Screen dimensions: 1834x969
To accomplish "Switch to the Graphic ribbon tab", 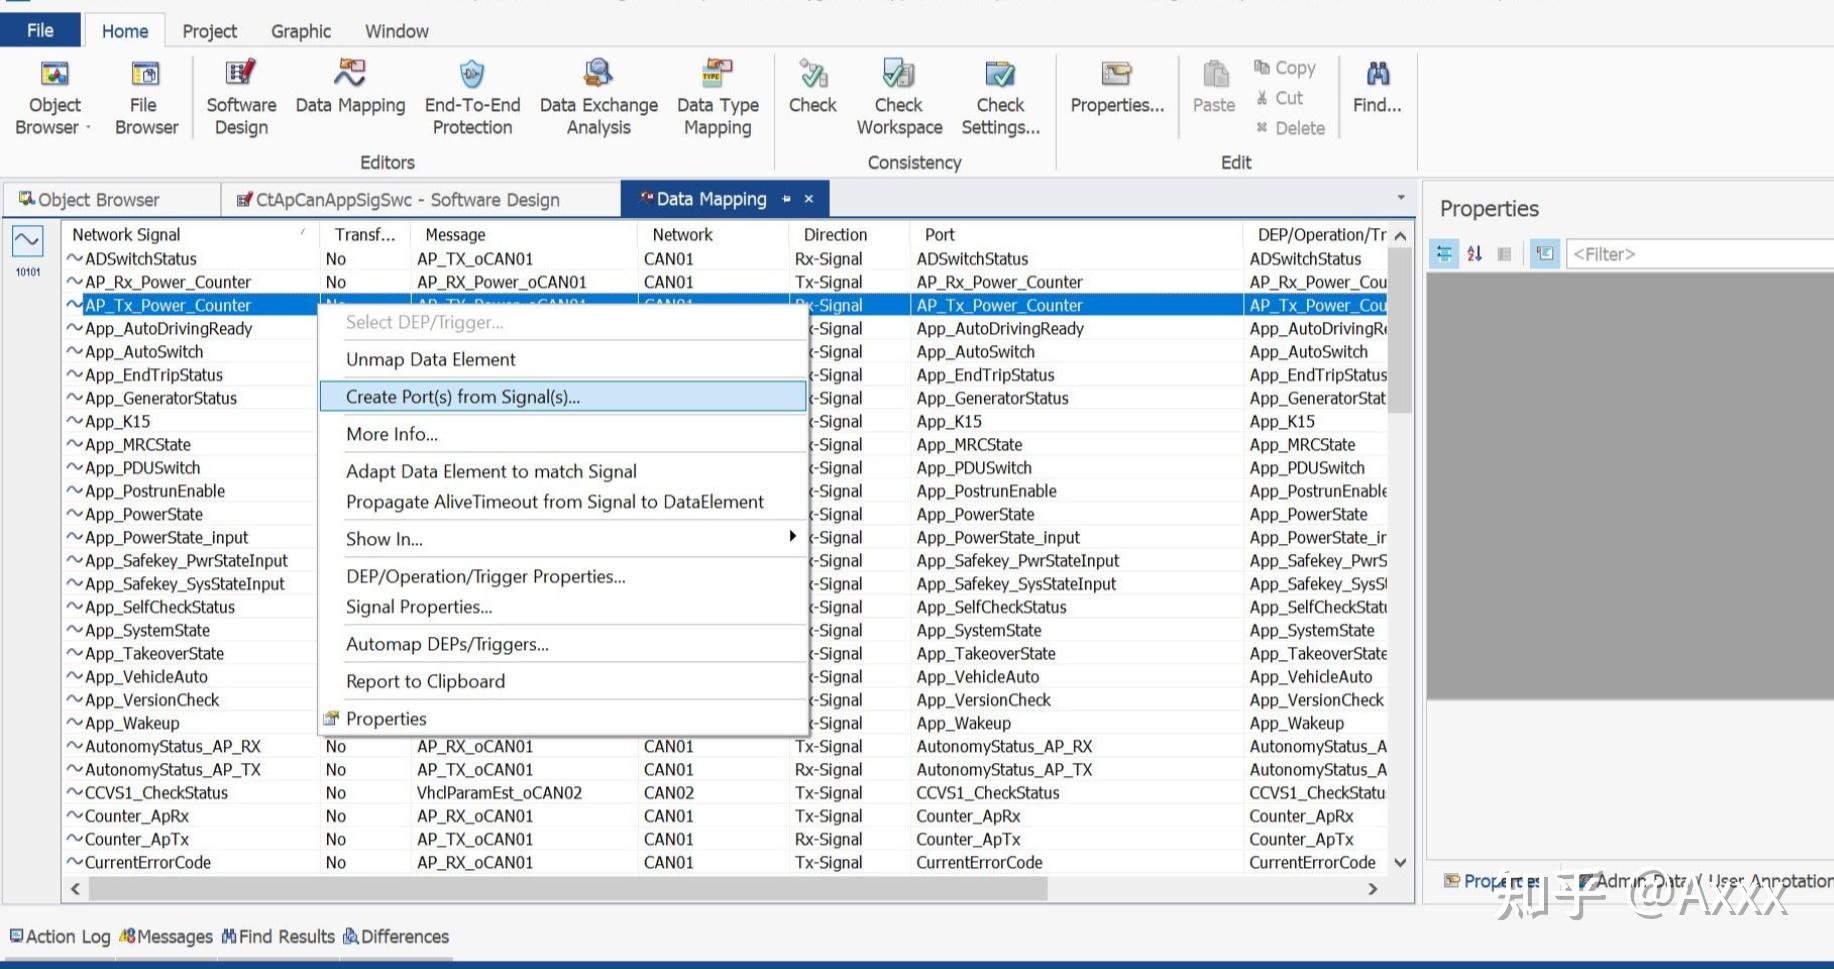I will tap(300, 31).
